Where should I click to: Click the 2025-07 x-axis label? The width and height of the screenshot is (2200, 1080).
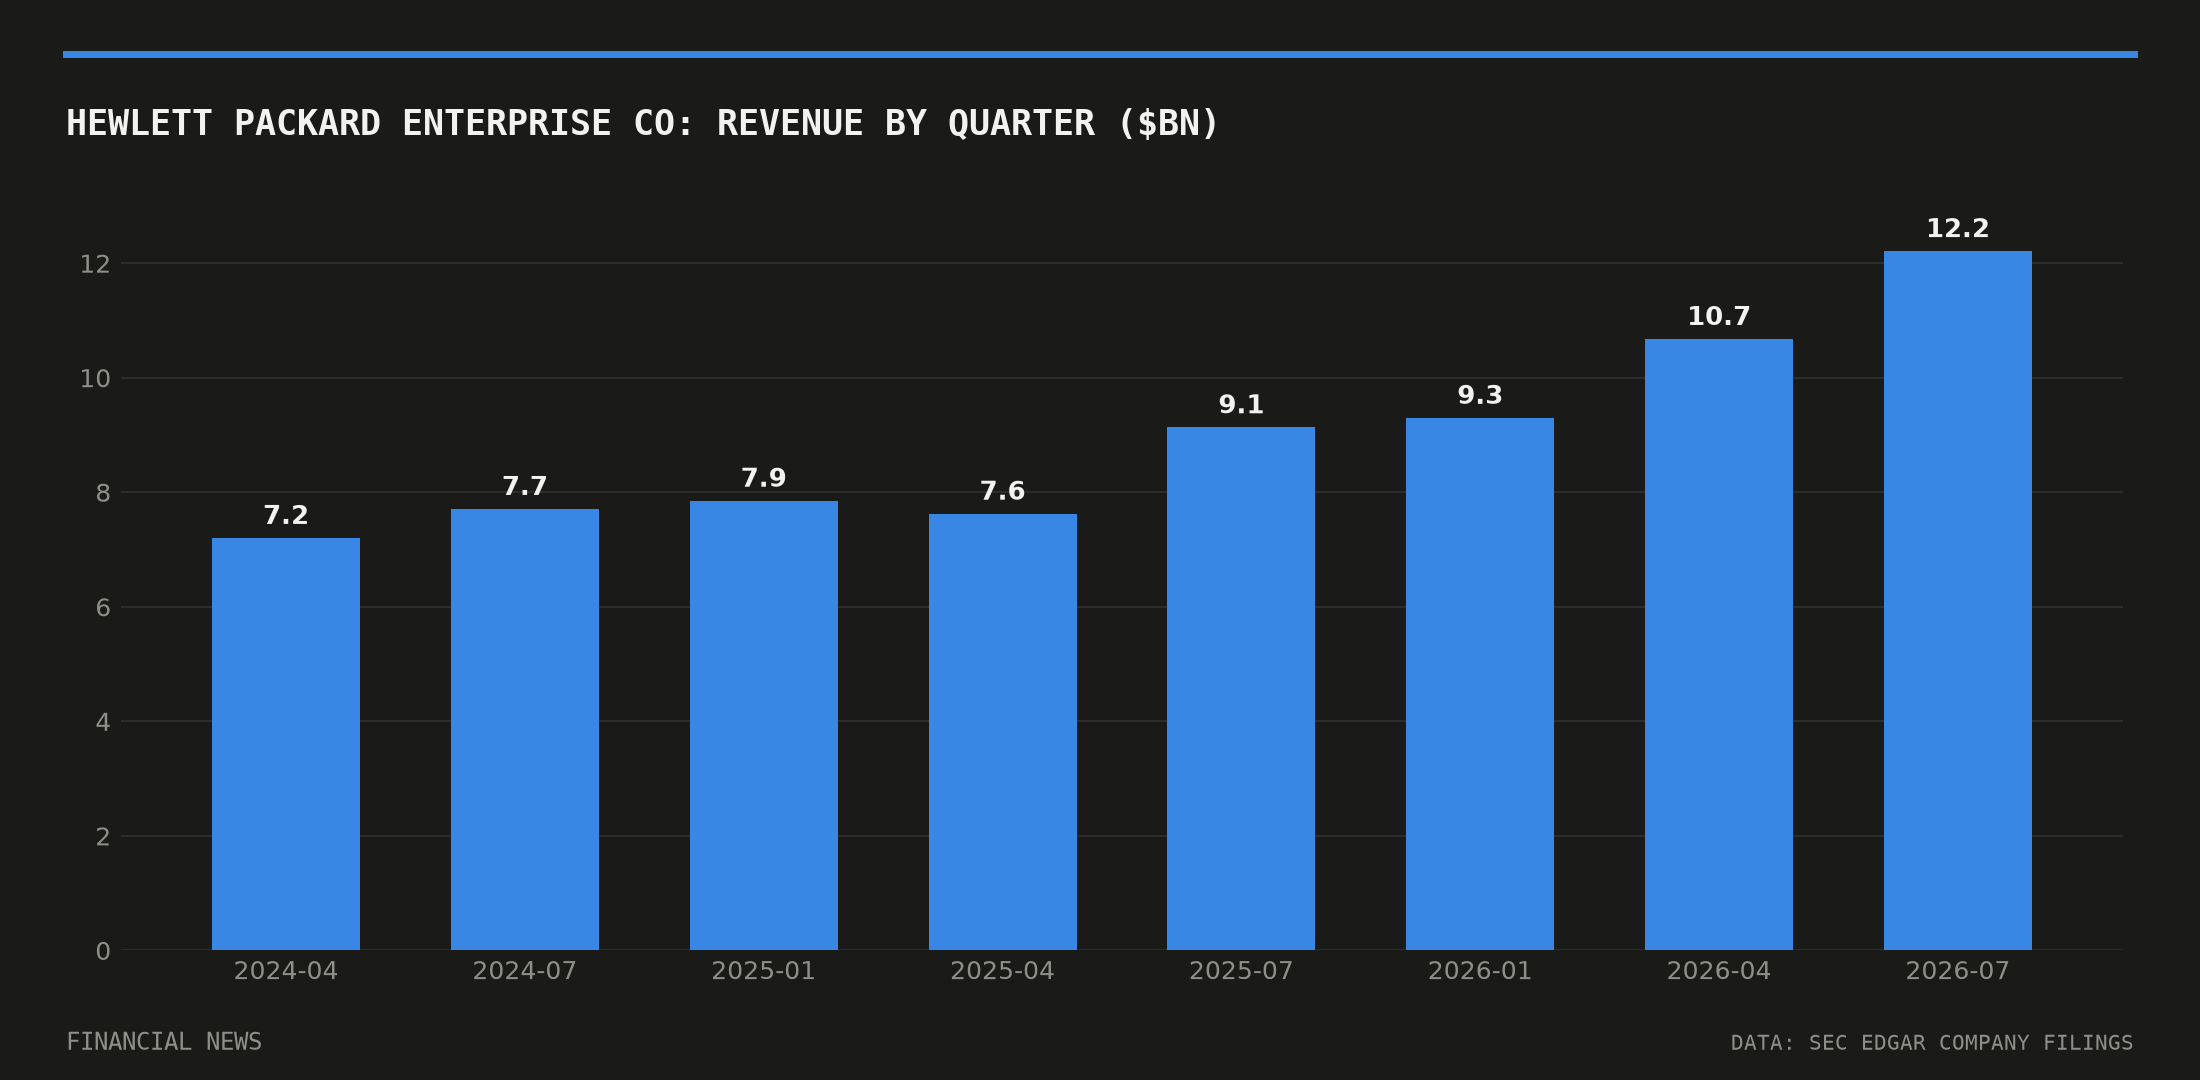1241,971
